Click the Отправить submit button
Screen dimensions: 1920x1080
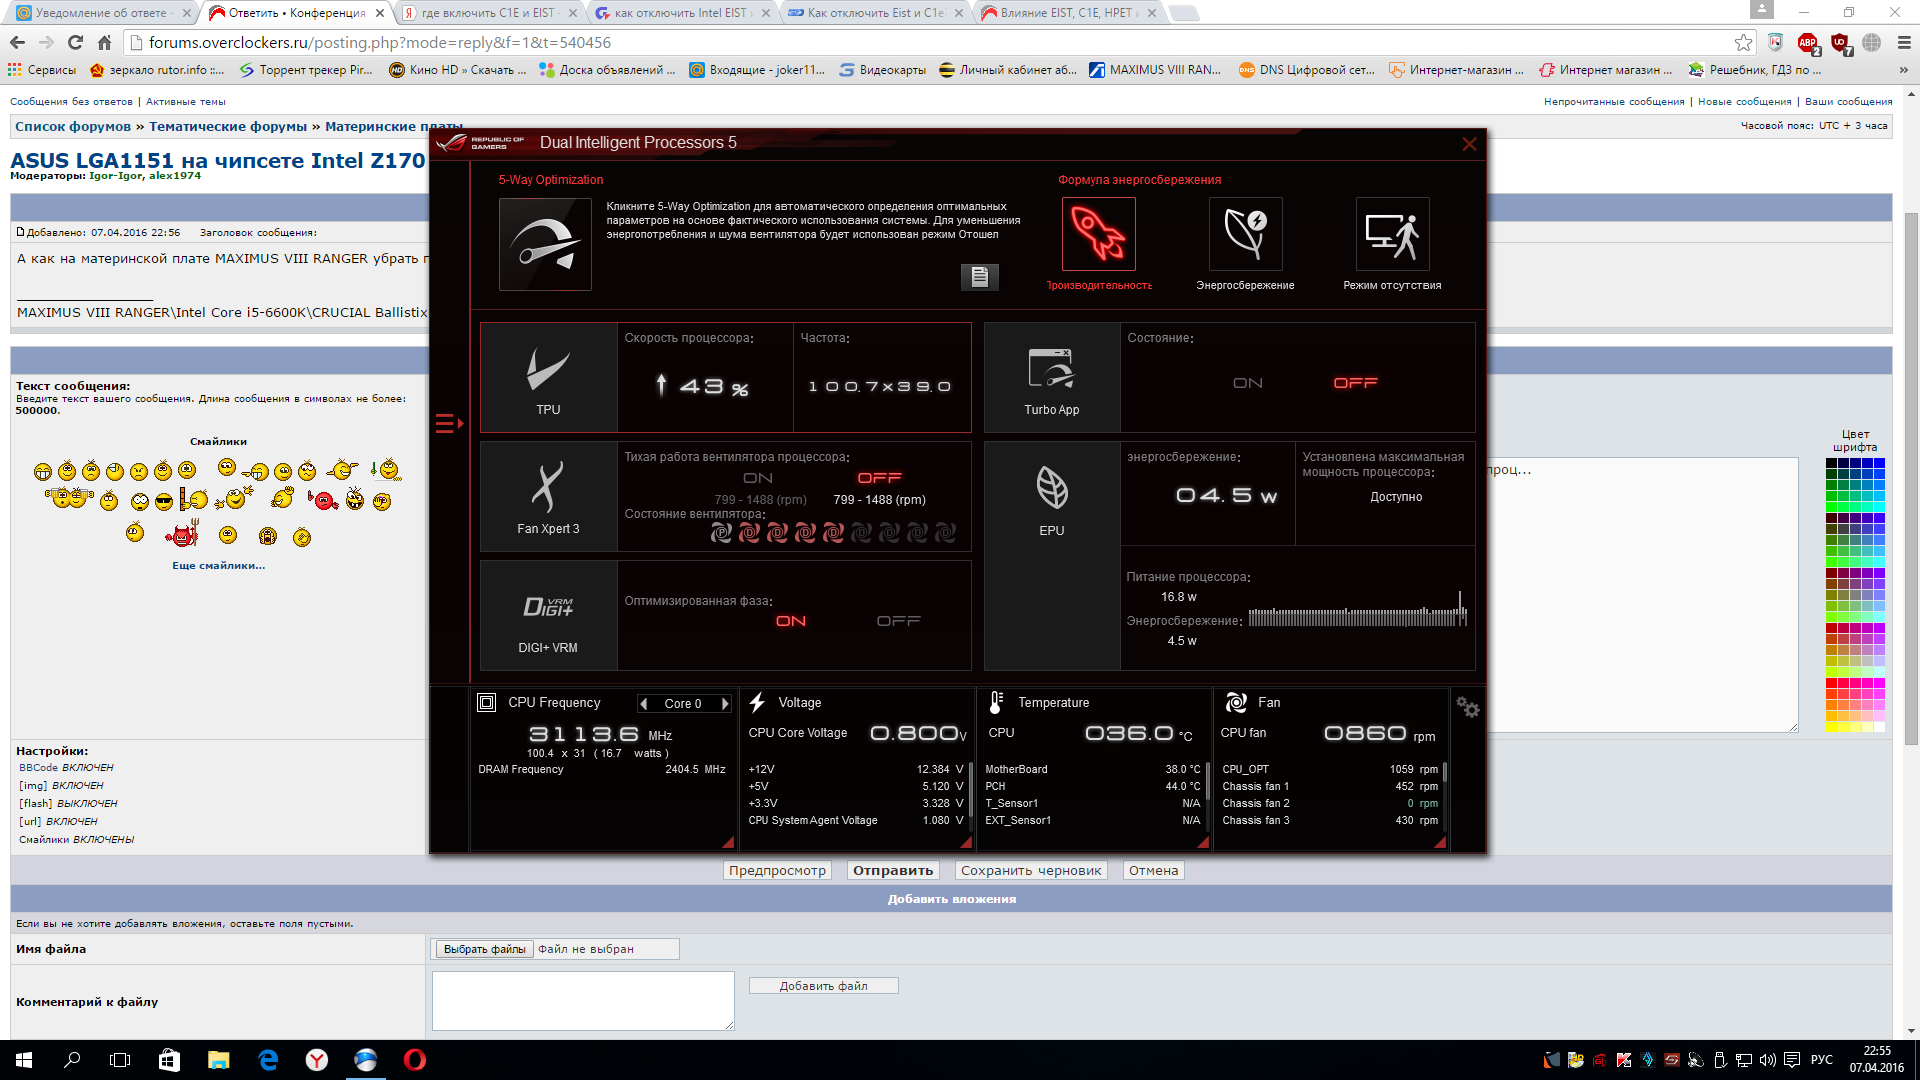click(x=892, y=870)
